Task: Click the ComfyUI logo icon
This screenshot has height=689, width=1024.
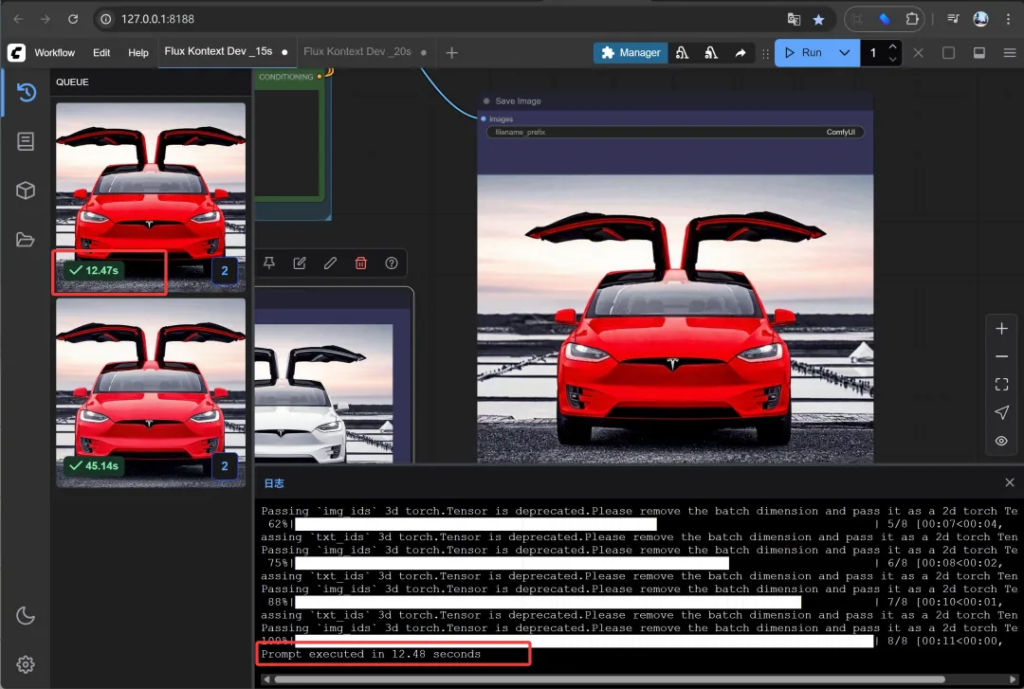Action: [16, 52]
